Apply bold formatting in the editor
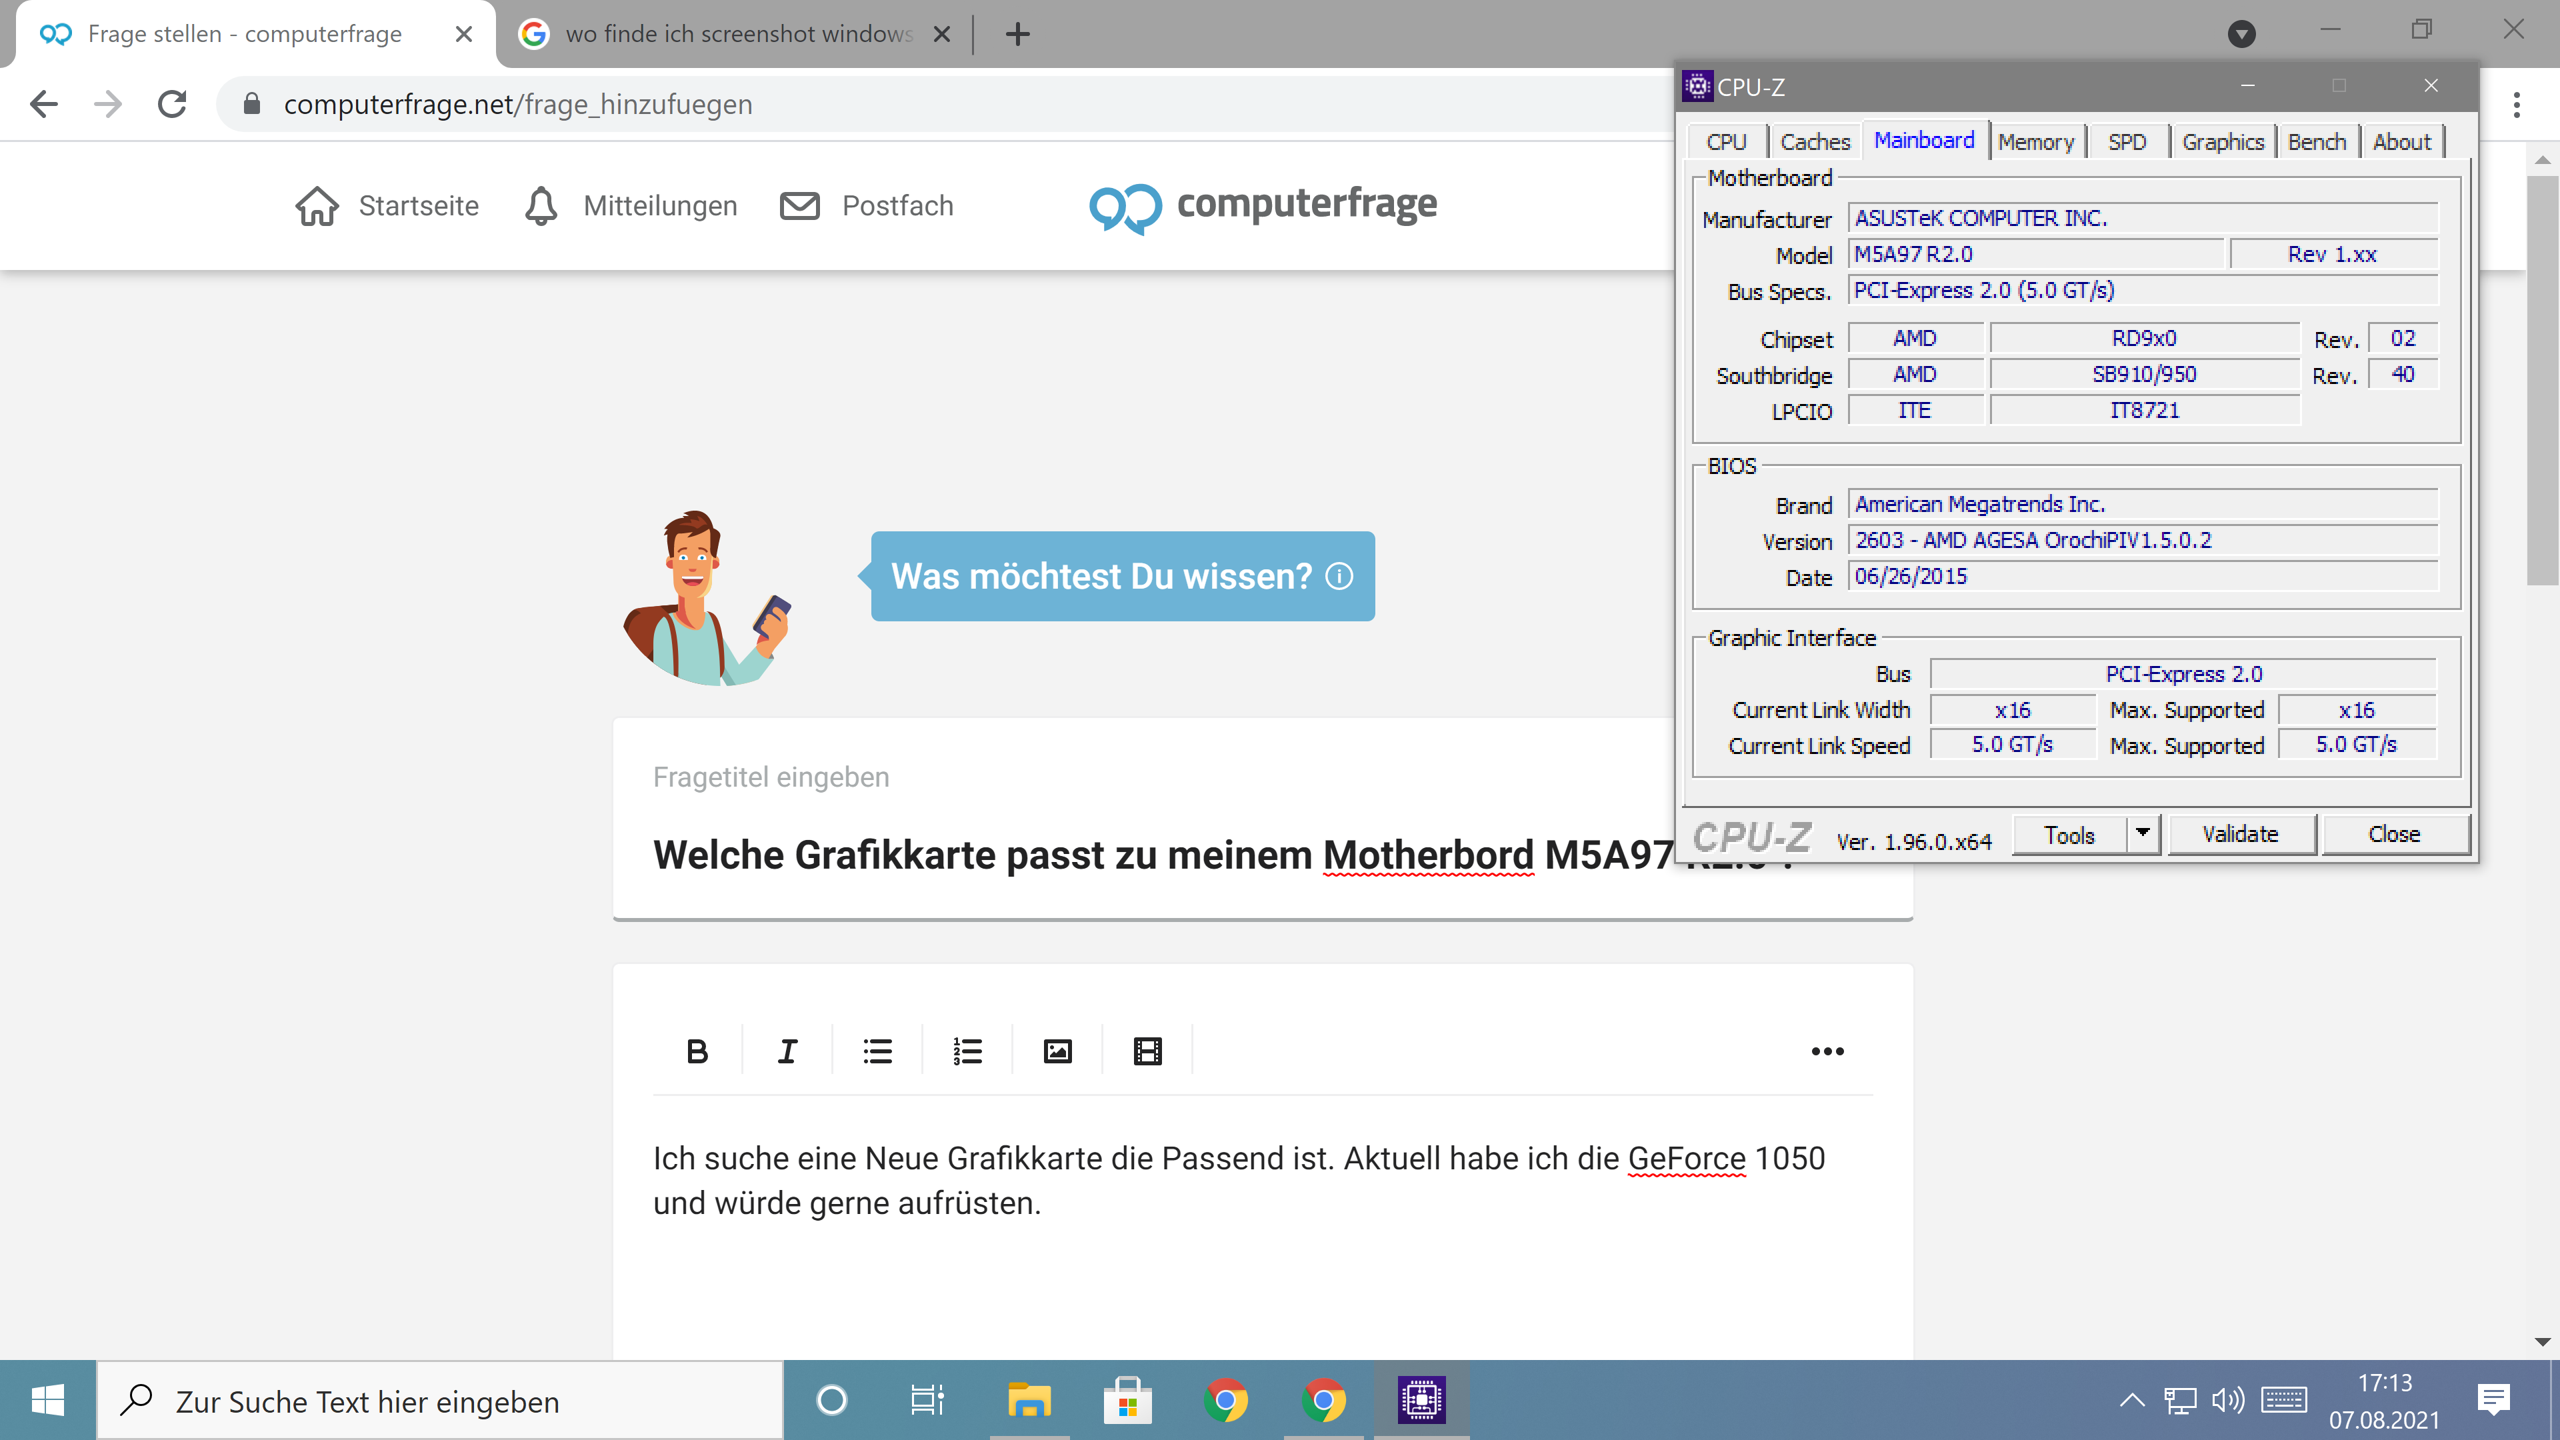The image size is (2560, 1440). click(x=697, y=1051)
